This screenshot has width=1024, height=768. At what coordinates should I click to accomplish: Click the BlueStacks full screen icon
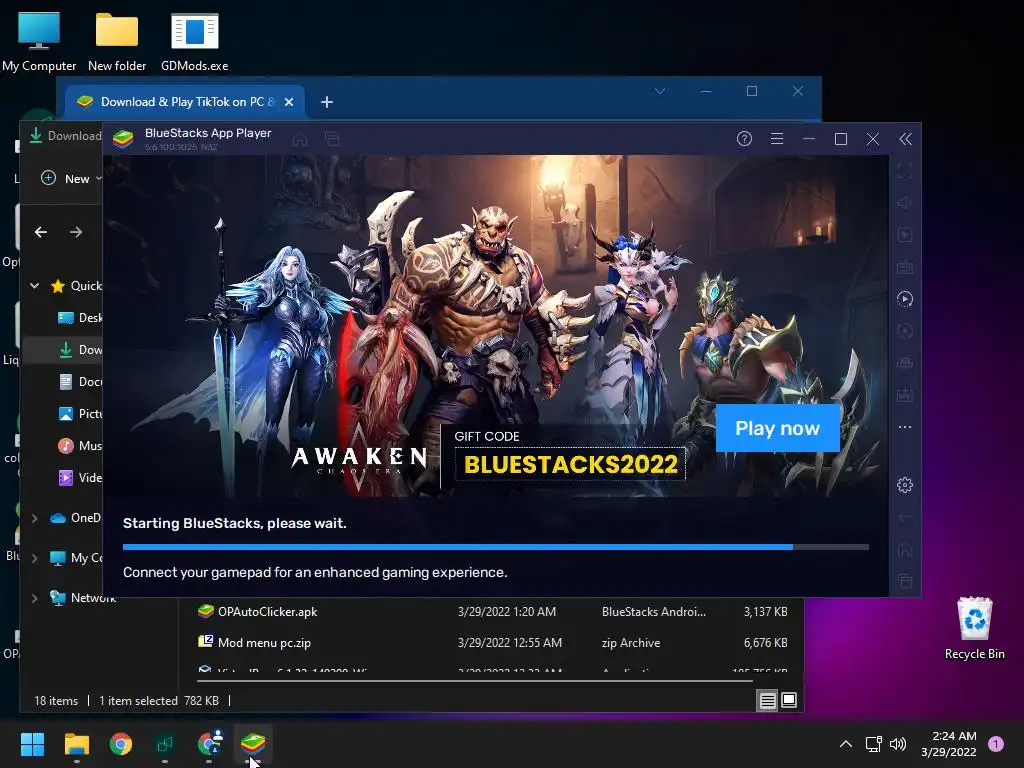coord(904,171)
